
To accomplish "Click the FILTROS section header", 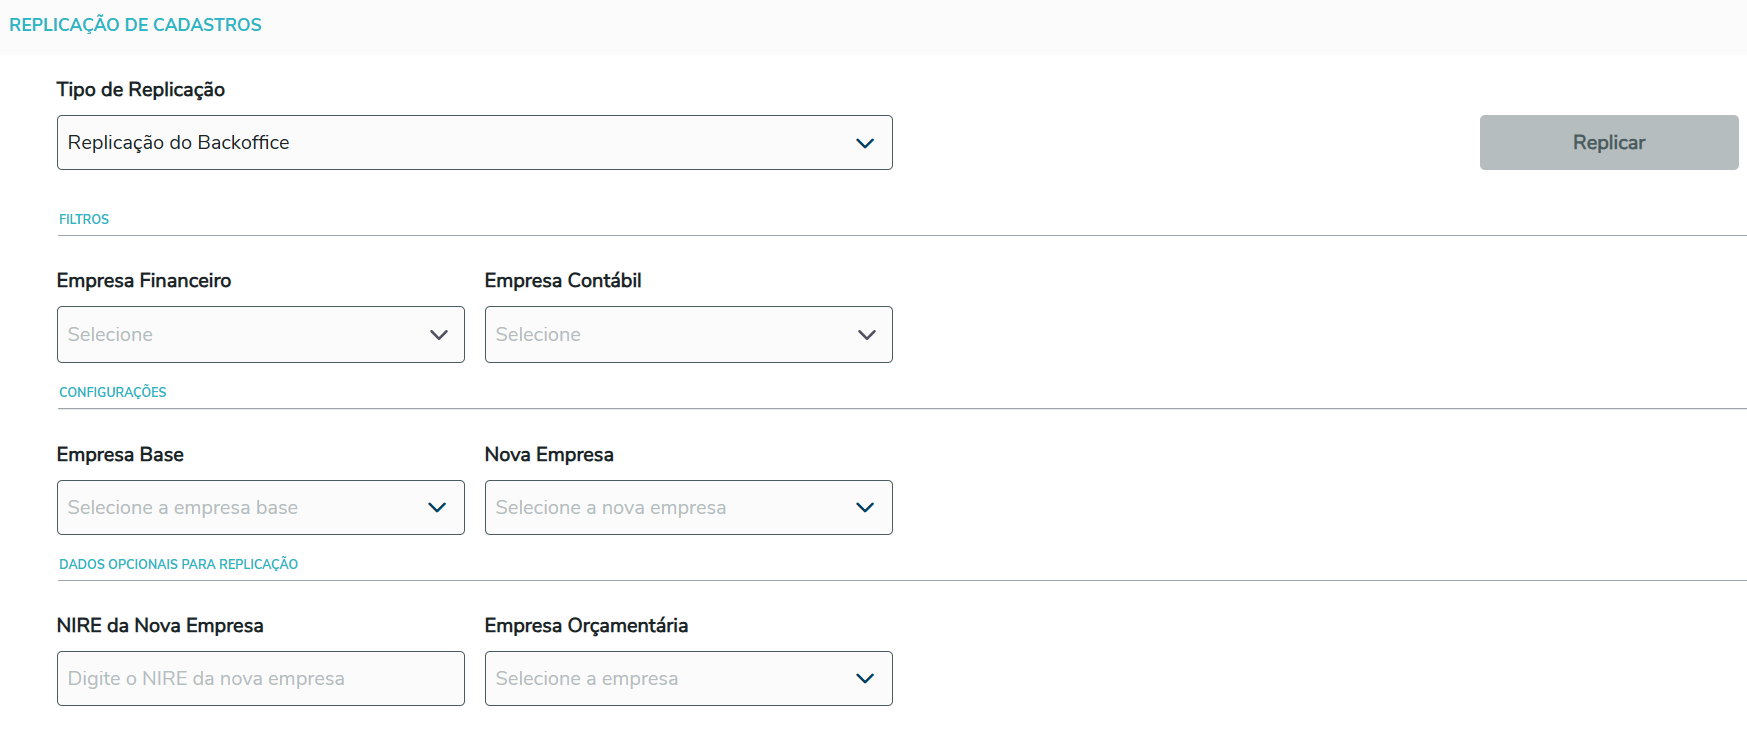I will (x=84, y=219).
